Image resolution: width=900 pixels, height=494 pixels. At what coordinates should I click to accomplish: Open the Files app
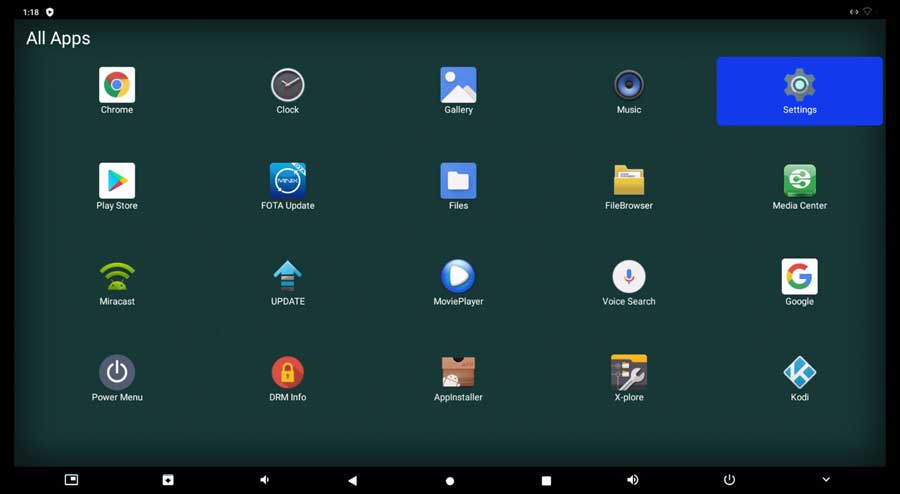coord(458,186)
